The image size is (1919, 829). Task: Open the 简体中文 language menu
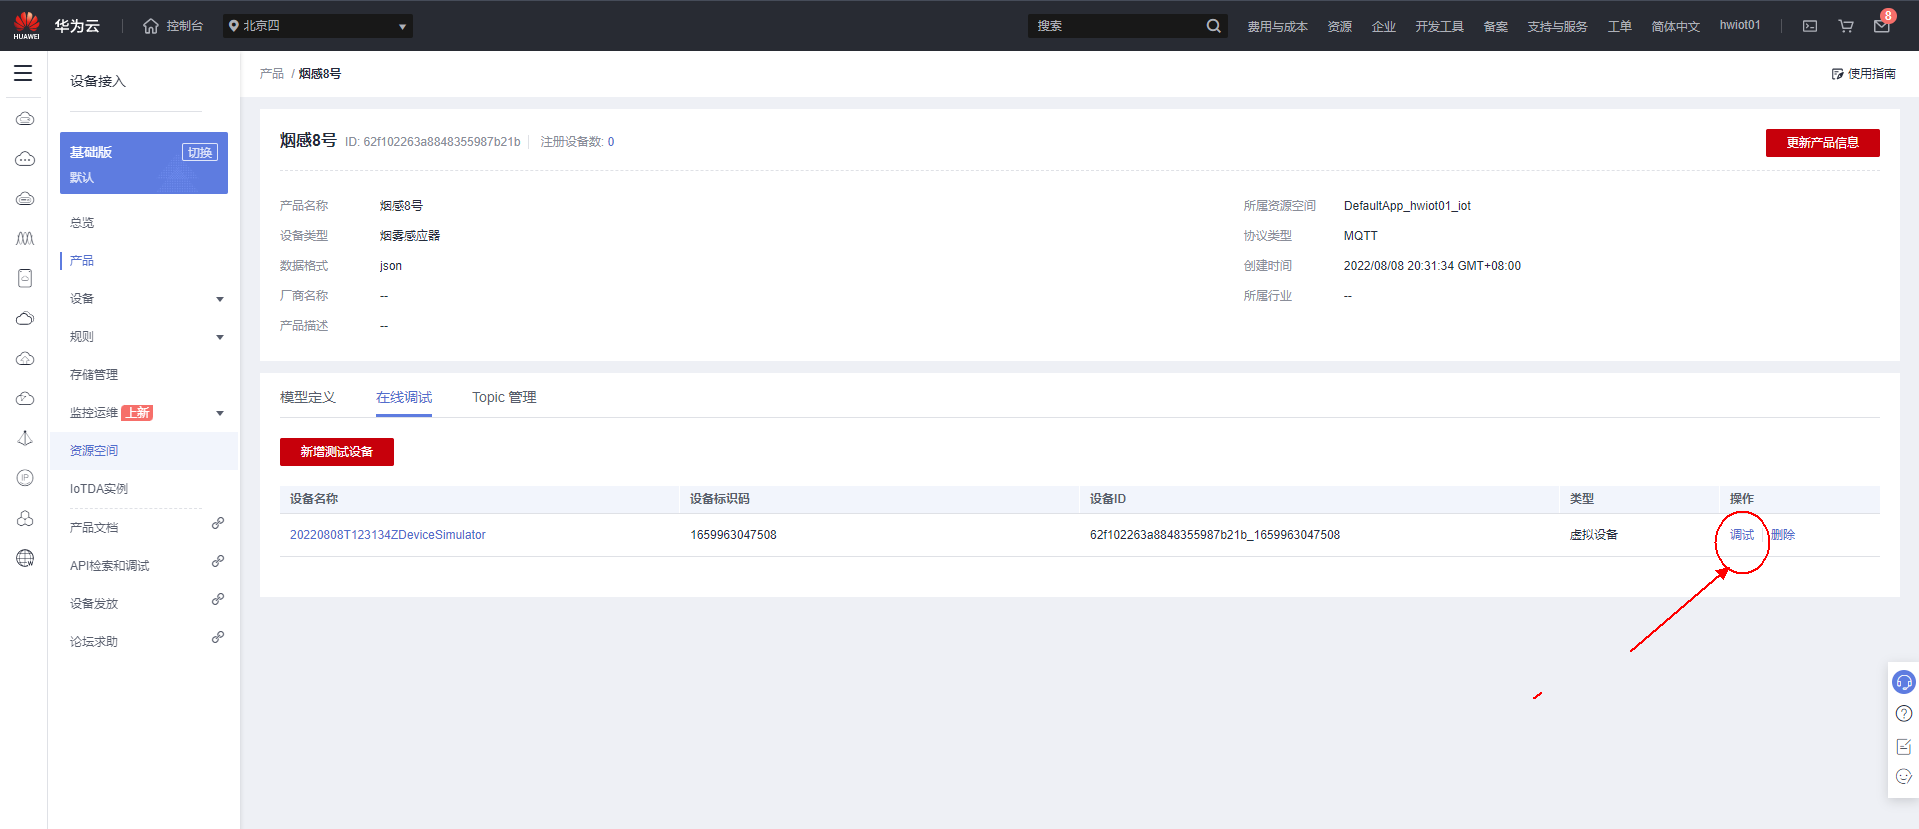pos(1675,27)
